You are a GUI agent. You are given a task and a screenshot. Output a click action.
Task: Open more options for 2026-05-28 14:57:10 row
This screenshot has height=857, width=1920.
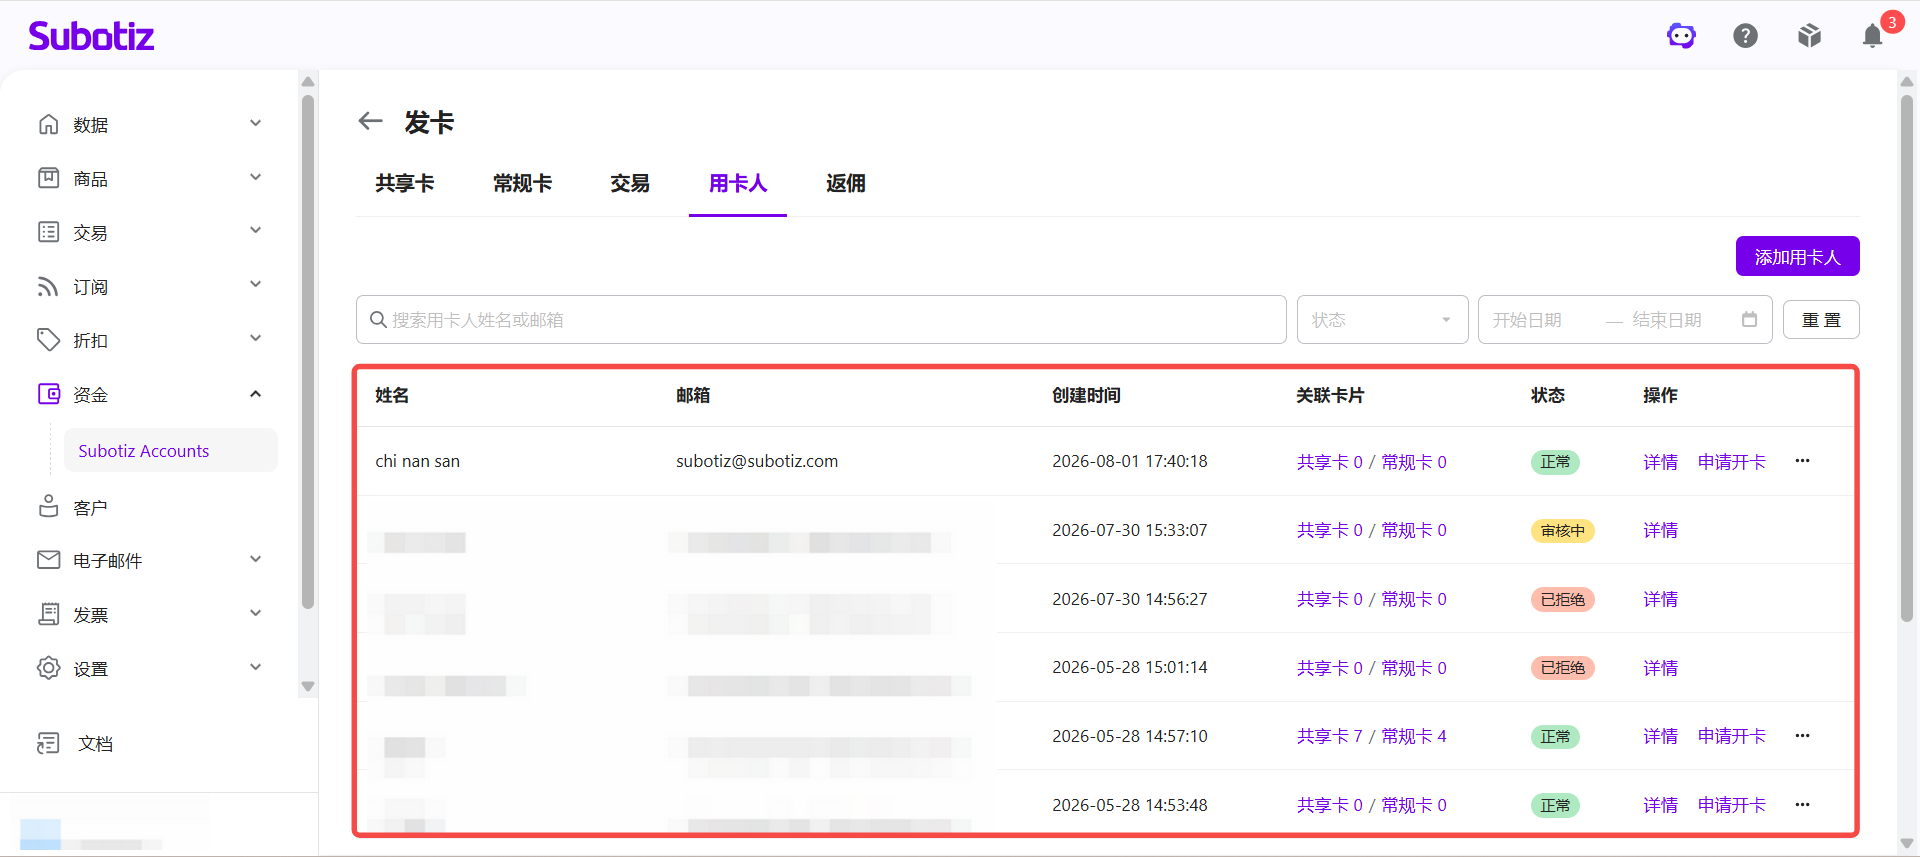(1802, 736)
